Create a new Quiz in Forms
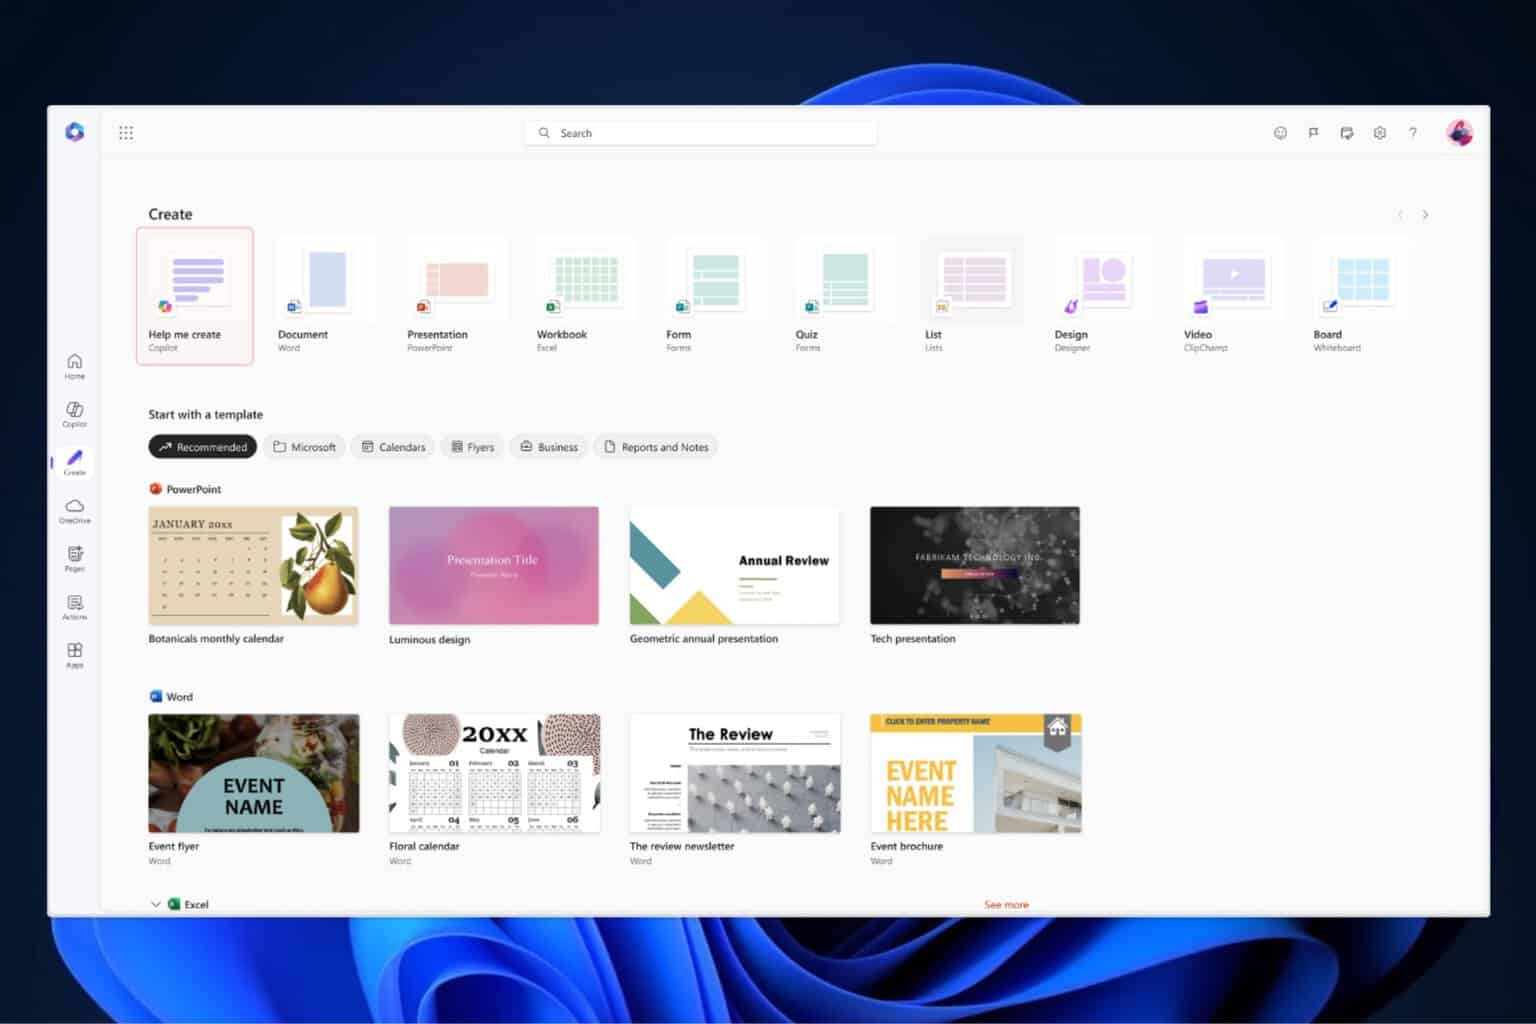This screenshot has width=1536, height=1024. pyautogui.click(x=844, y=295)
